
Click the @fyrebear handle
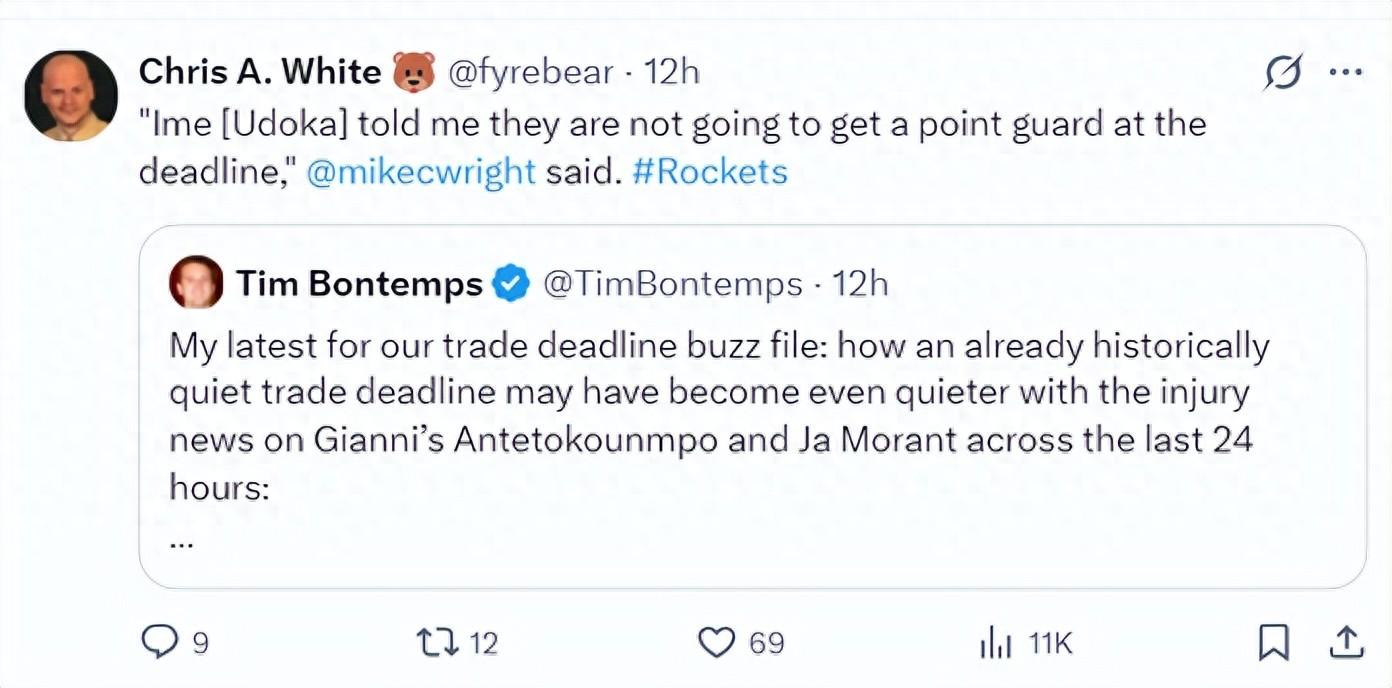[530, 72]
